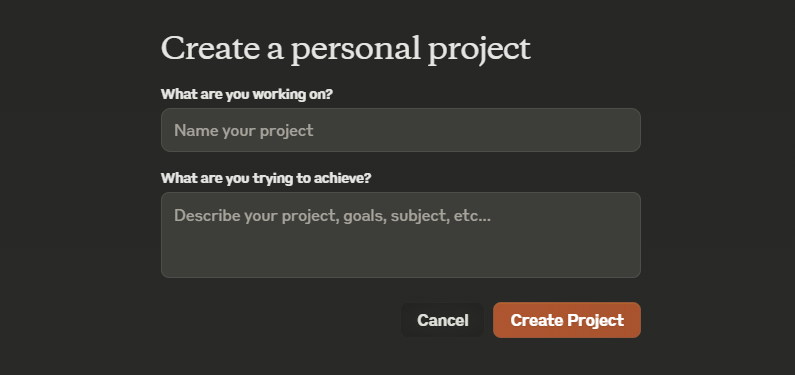Focus the project description text area
The width and height of the screenshot is (795, 375).
401,235
